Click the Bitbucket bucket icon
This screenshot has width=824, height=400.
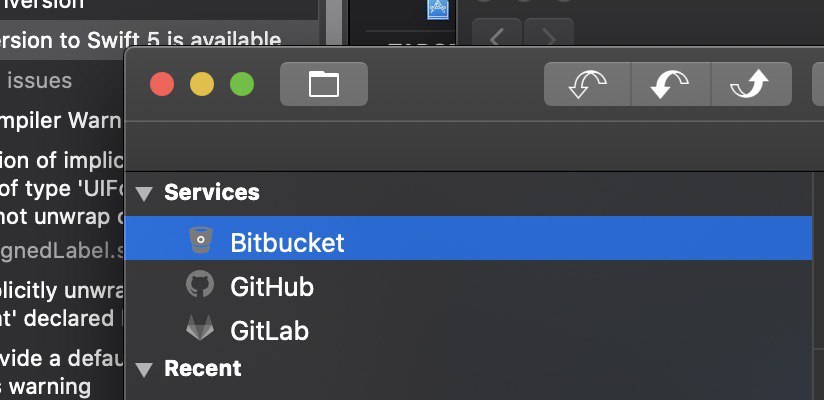[200, 240]
